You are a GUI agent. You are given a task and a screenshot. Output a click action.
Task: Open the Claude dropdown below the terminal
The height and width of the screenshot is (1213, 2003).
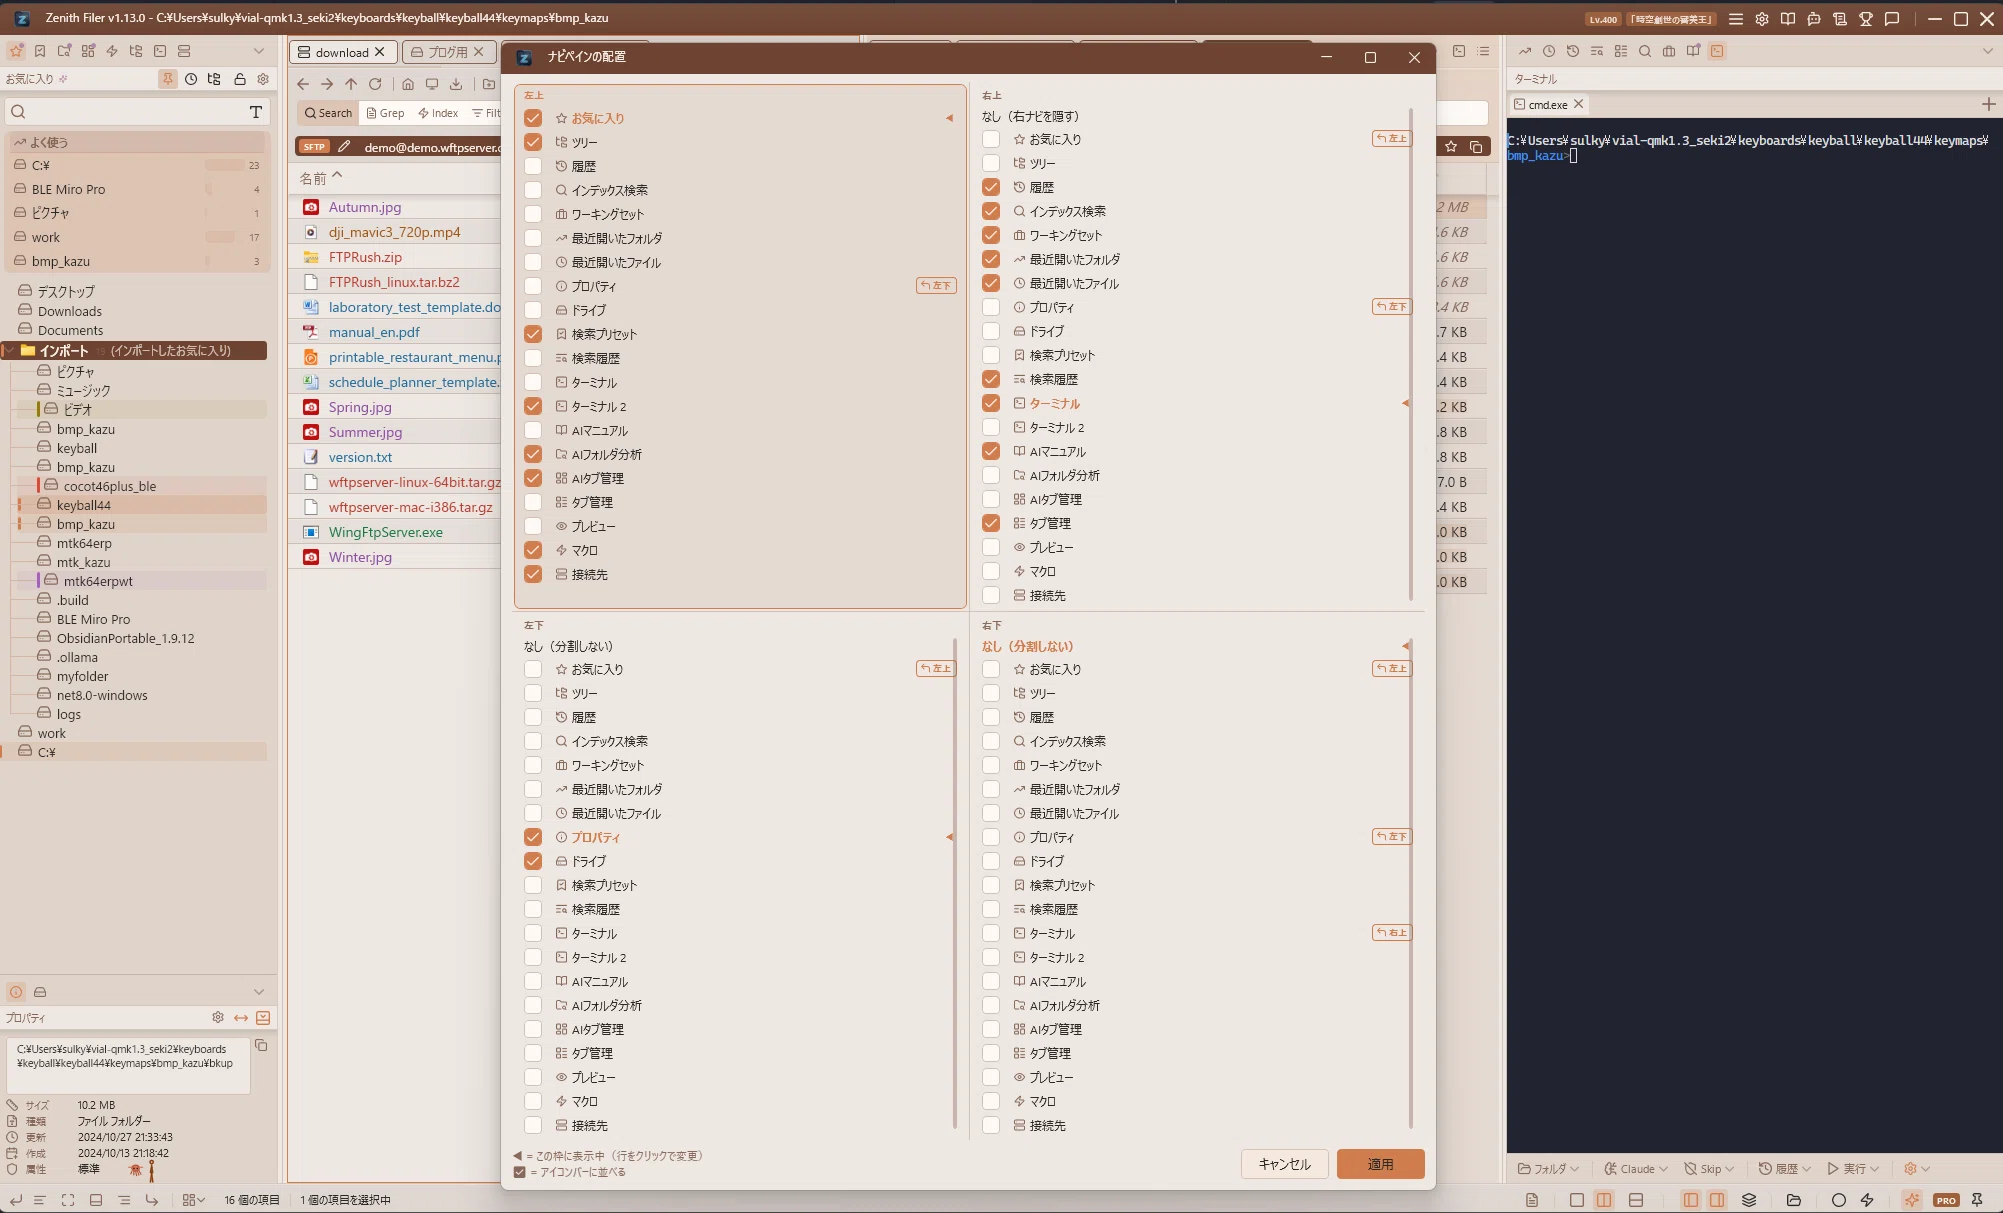pos(1636,1169)
